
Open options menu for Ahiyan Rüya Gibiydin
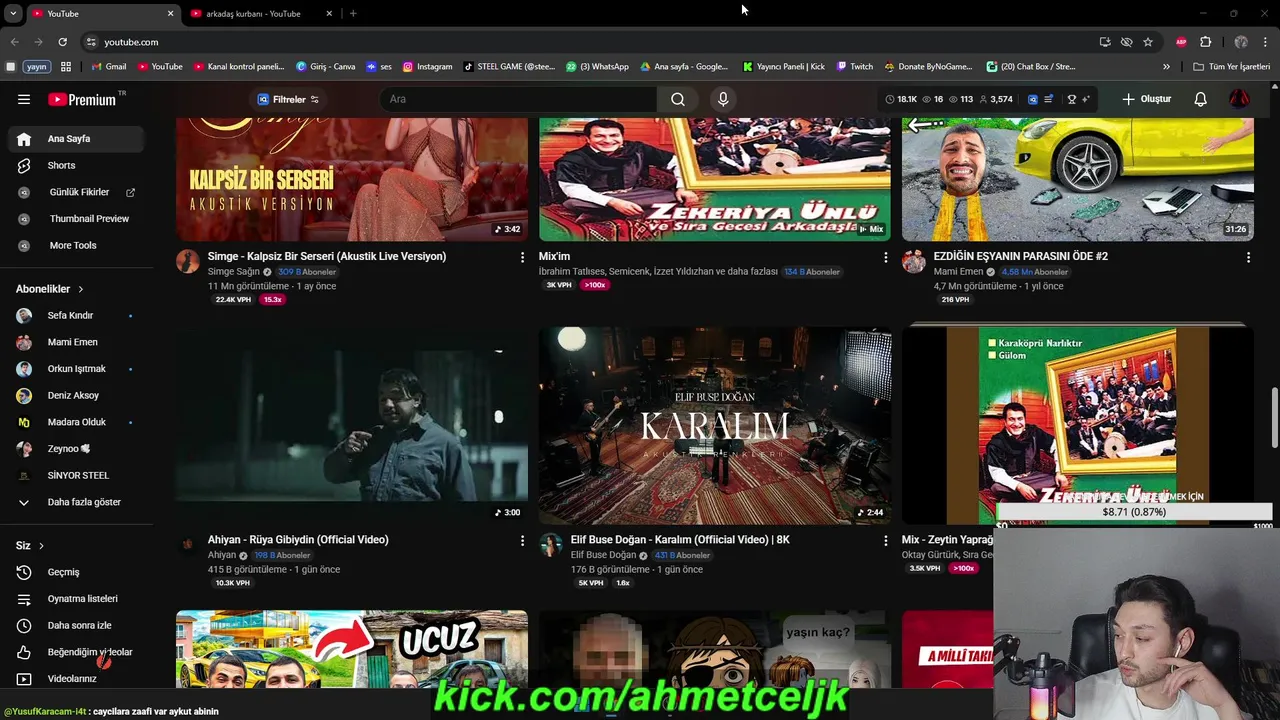[522, 540]
